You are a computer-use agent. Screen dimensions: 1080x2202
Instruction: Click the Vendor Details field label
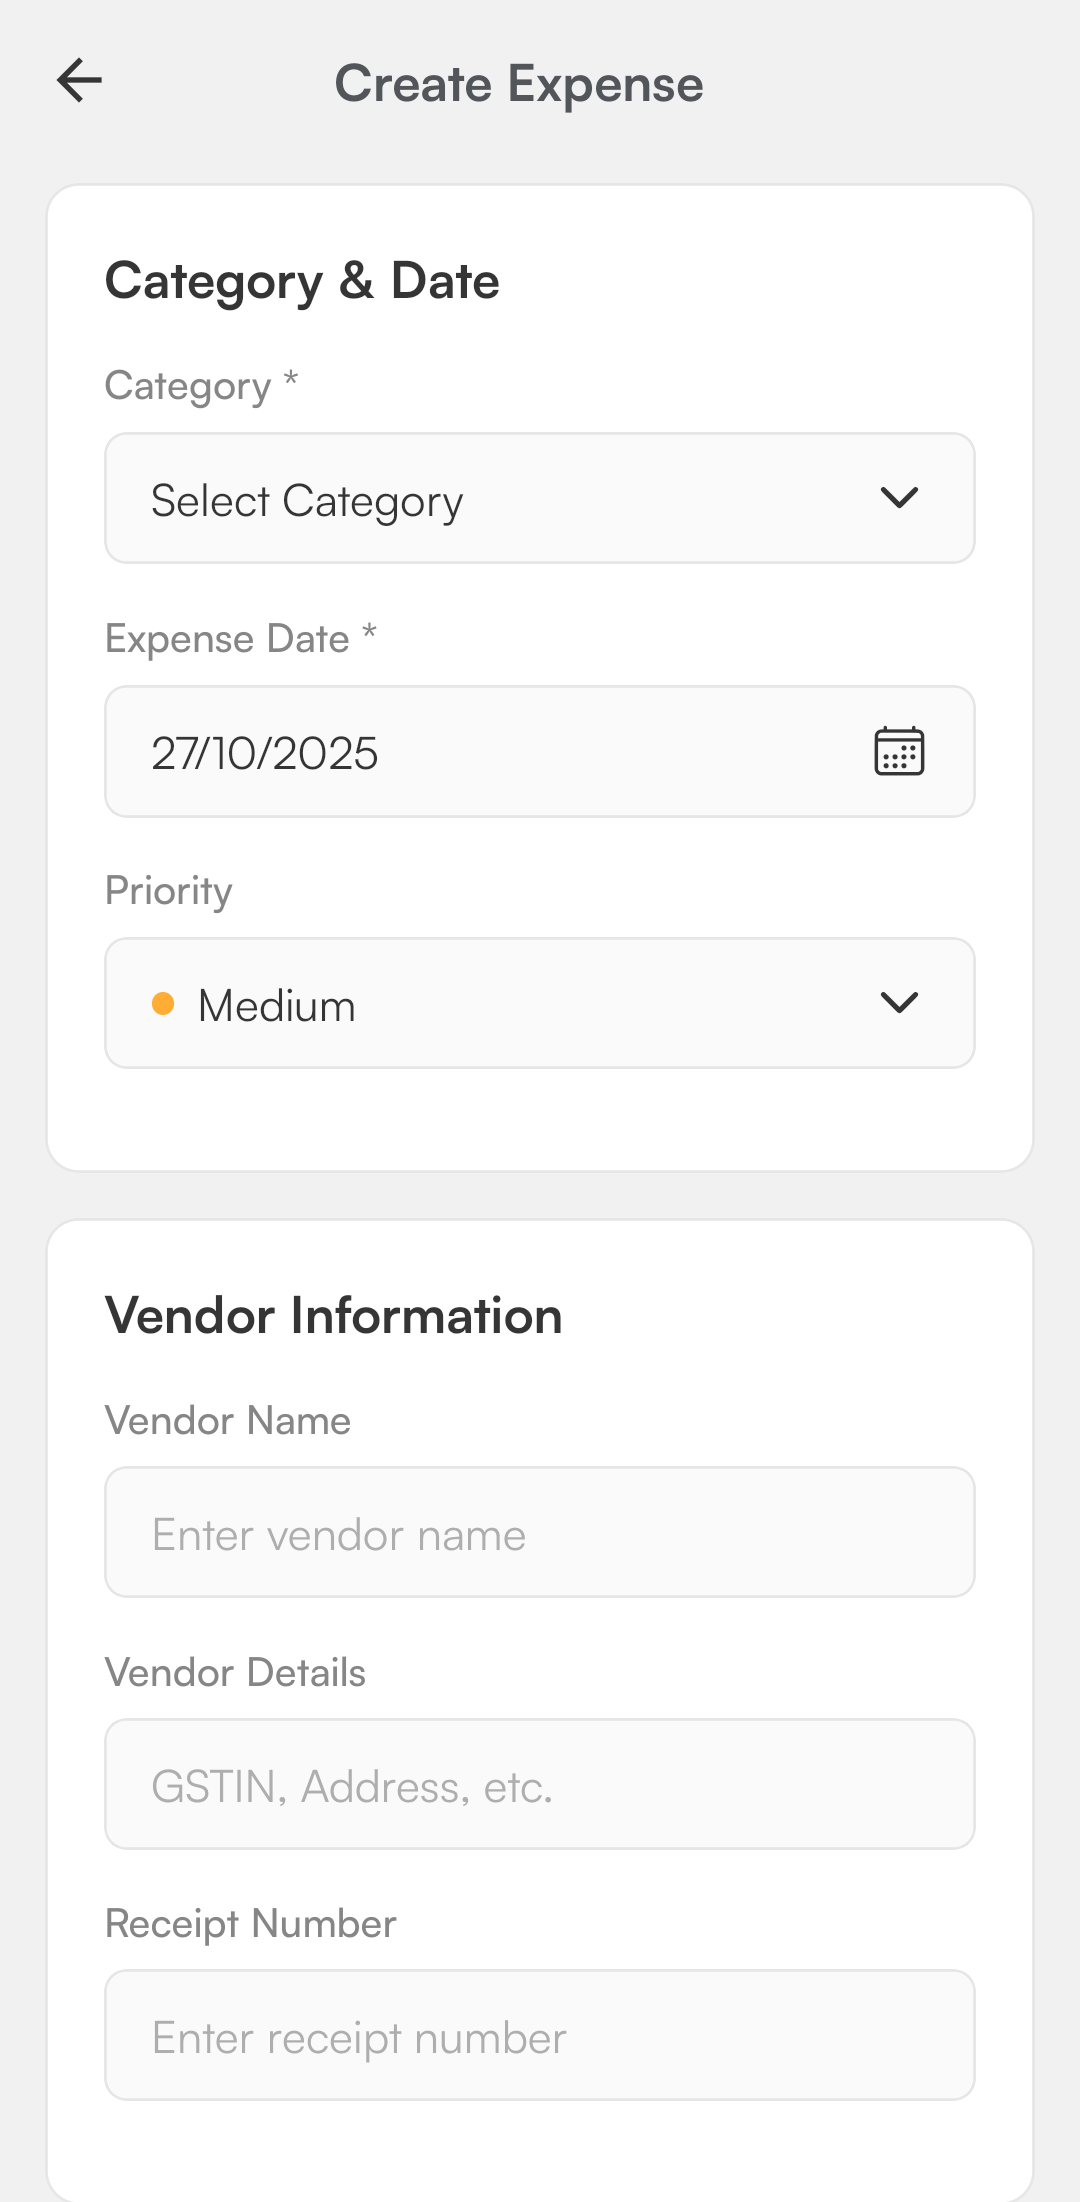[236, 1673]
